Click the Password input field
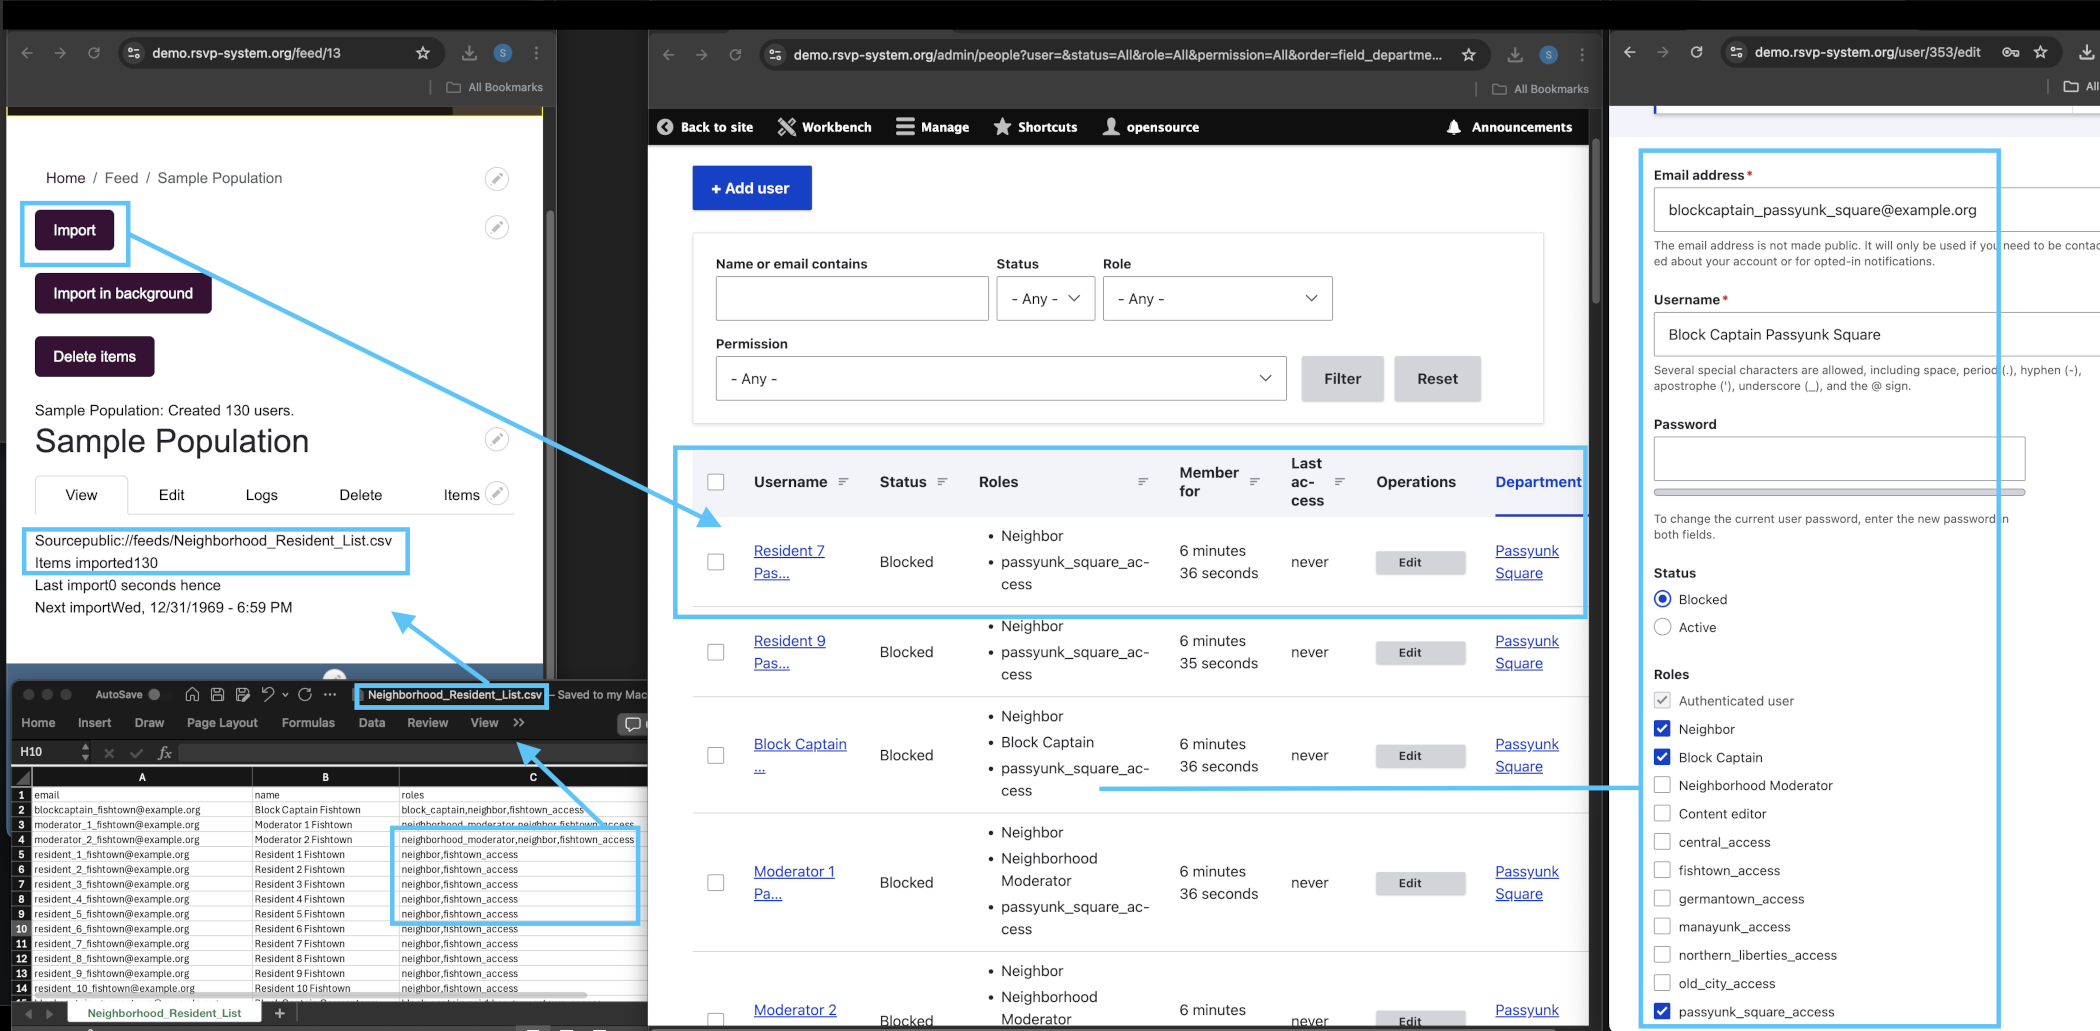The image size is (2100, 1031). 1839,459
